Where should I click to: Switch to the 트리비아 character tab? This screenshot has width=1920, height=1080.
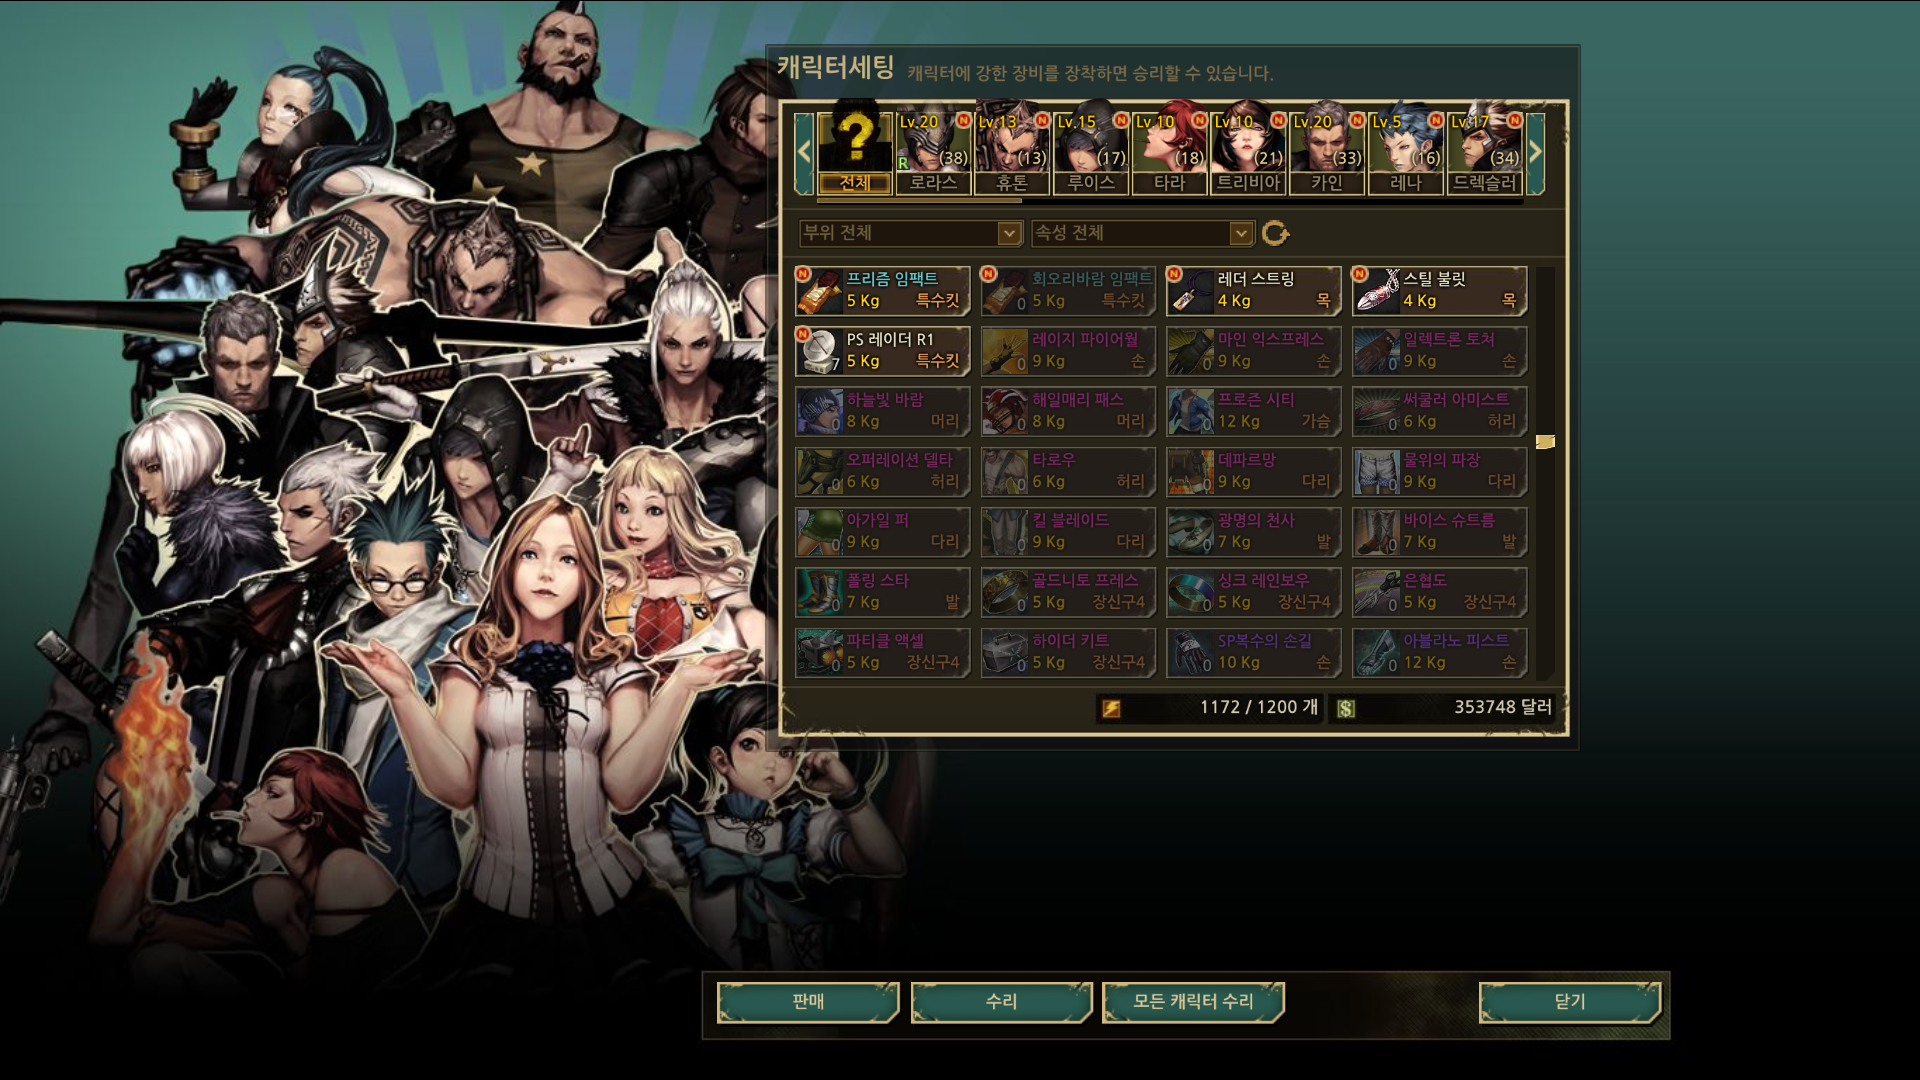click(1248, 152)
